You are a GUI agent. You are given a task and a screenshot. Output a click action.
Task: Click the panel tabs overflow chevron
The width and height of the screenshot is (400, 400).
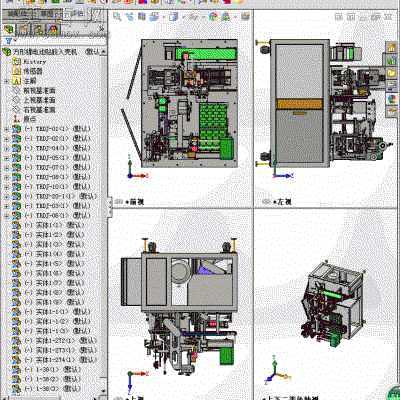[x=102, y=29]
